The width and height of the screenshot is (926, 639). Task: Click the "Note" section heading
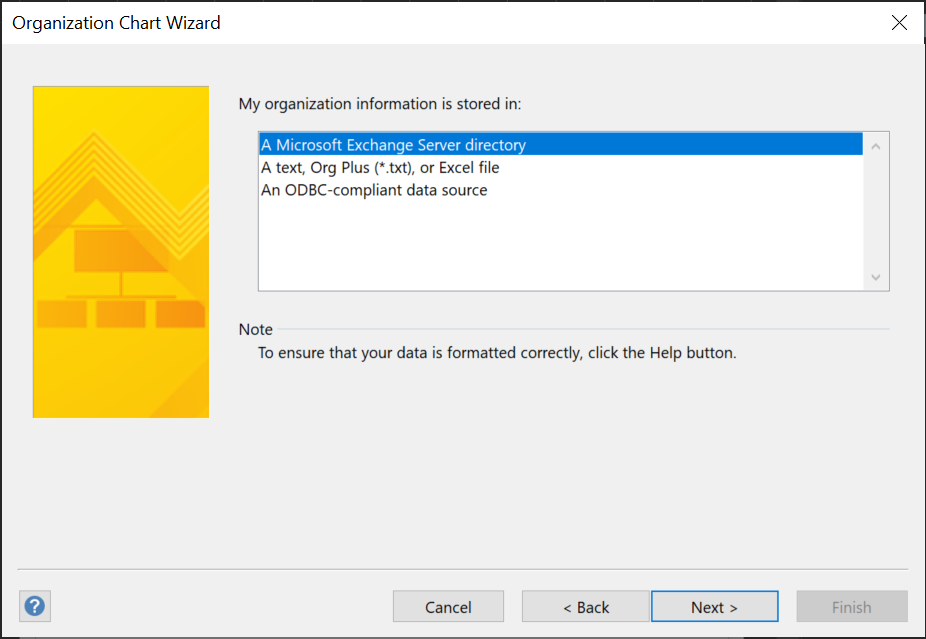(x=255, y=329)
